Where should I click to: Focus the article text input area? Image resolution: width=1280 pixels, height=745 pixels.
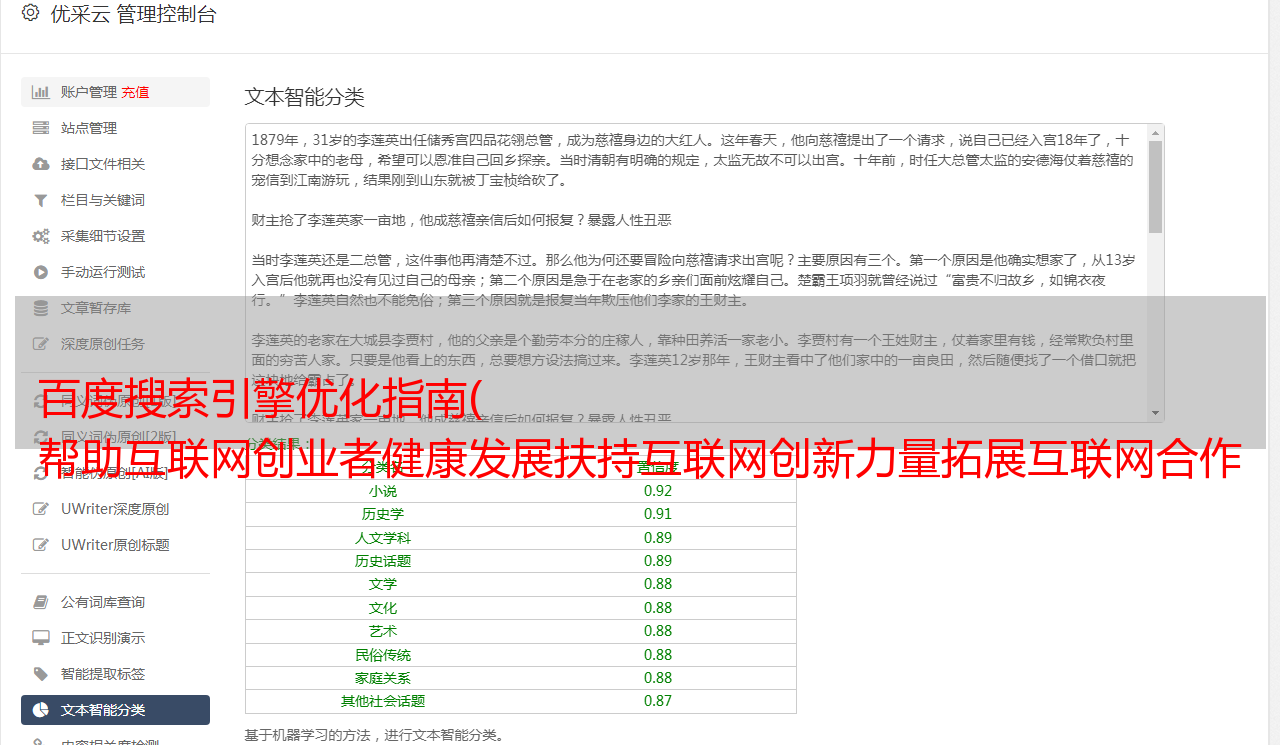[696, 273]
